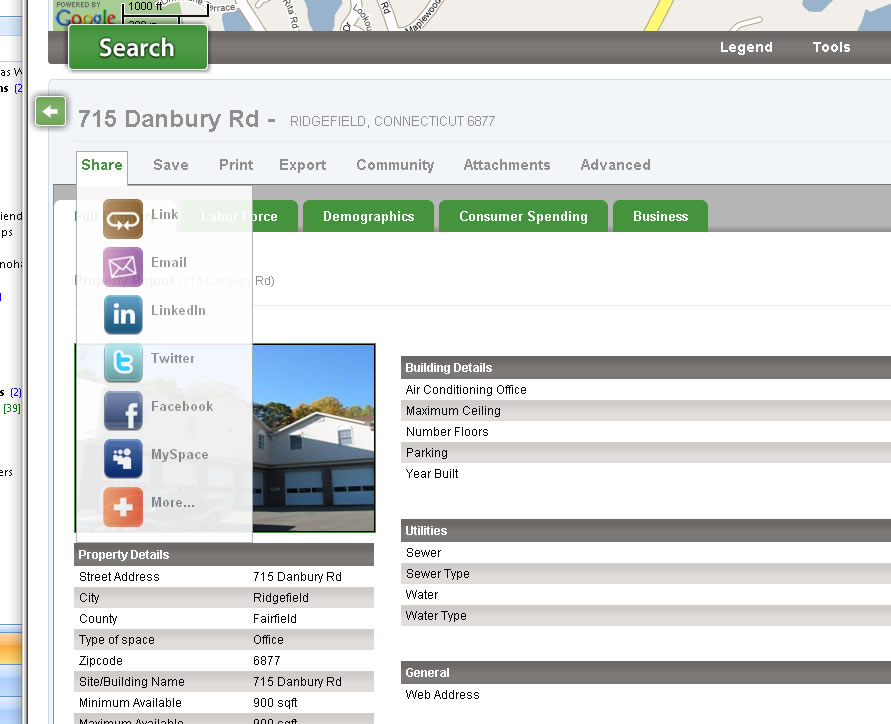Choose the Link share icon
Screen dimensions: 891x724
pyautogui.click(x=123, y=219)
